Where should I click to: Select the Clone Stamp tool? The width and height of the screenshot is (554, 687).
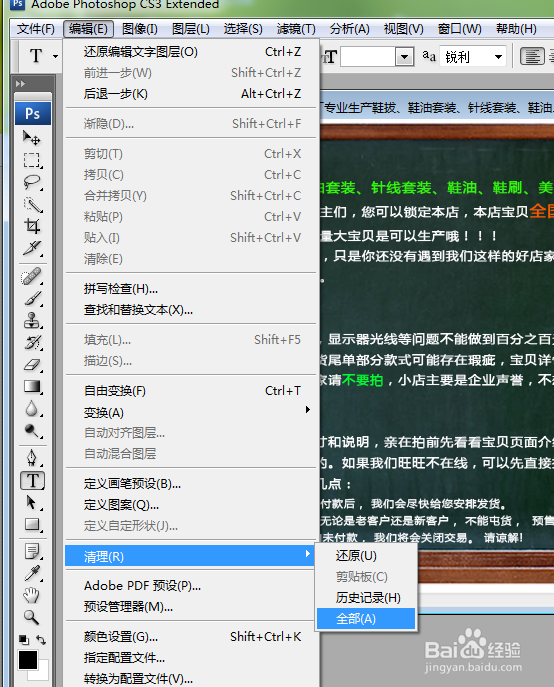click(32, 321)
